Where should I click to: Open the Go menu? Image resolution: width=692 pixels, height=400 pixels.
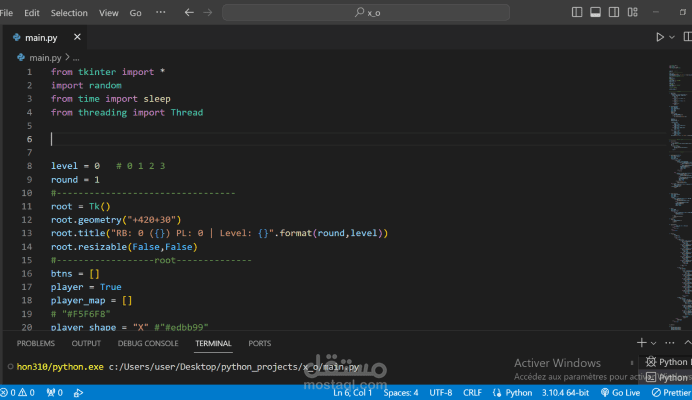[135, 13]
